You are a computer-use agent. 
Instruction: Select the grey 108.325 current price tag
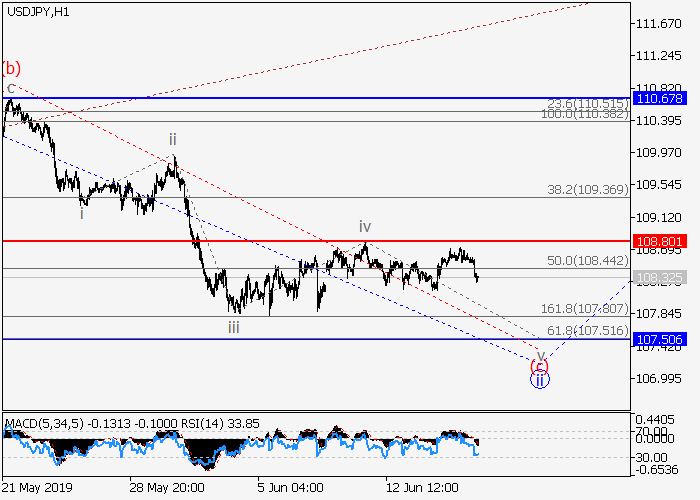tap(659, 277)
